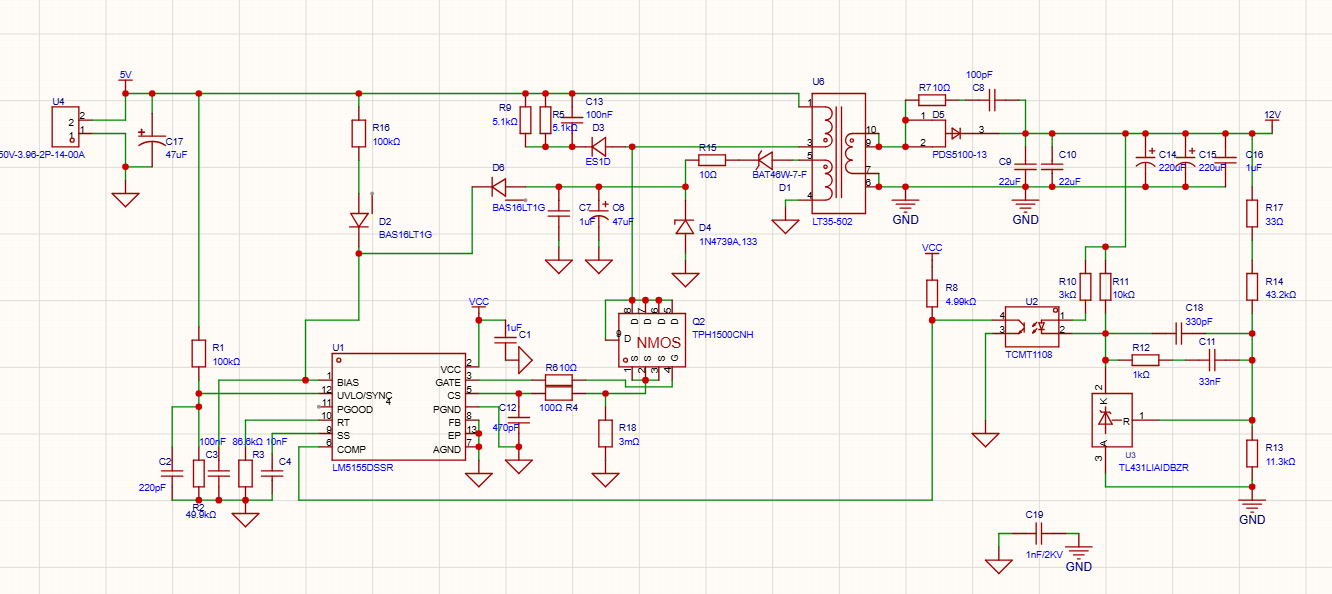Click diode D2 BAS16LT1G
1332x594 pixels.
coord(358,222)
